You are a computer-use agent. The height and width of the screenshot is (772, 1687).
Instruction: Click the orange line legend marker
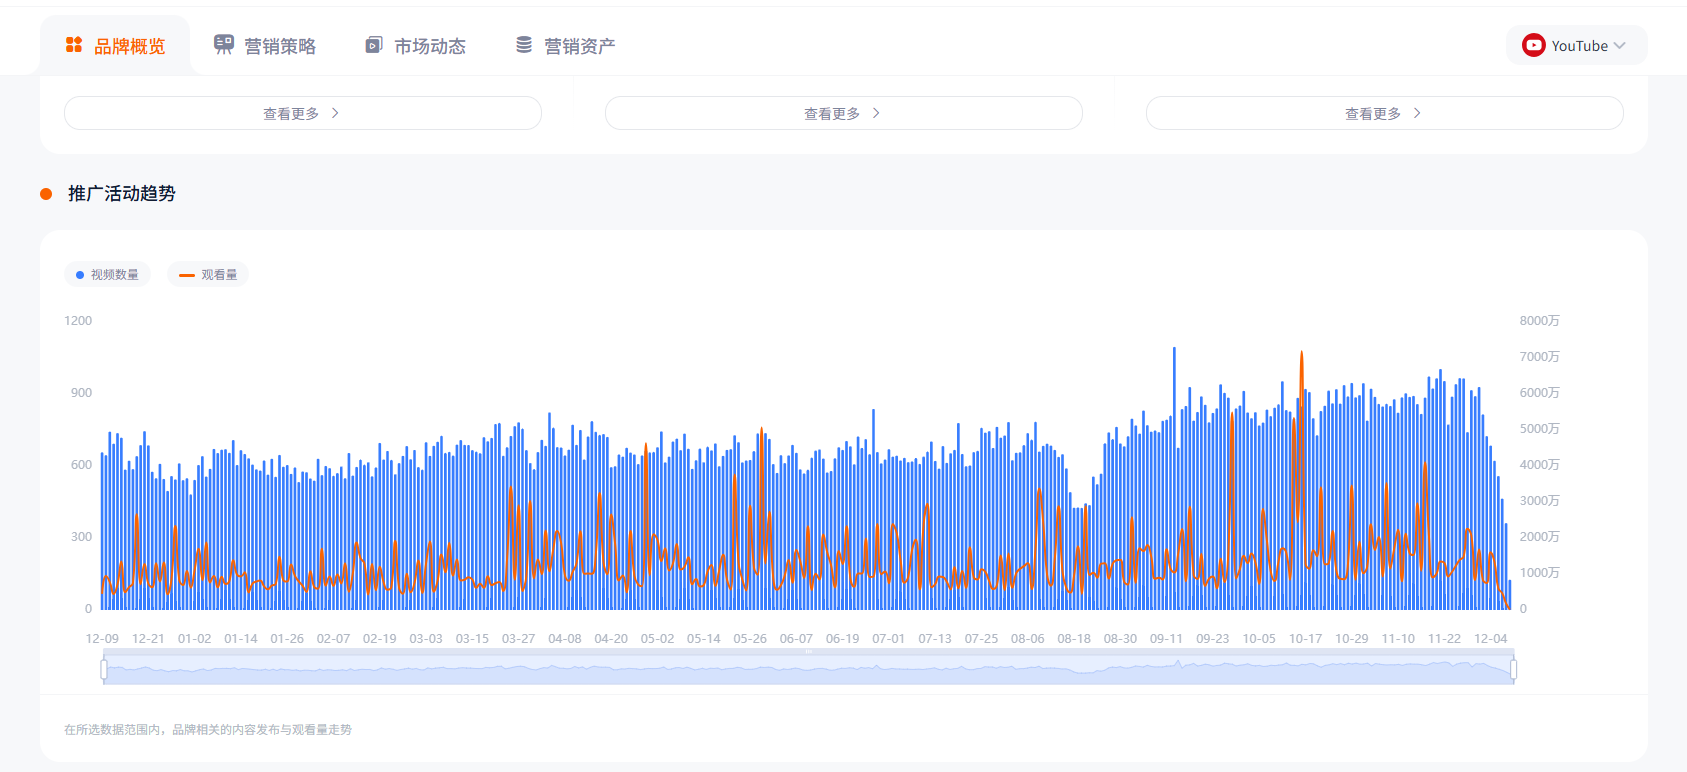pyautogui.click(x=187, y=275)
